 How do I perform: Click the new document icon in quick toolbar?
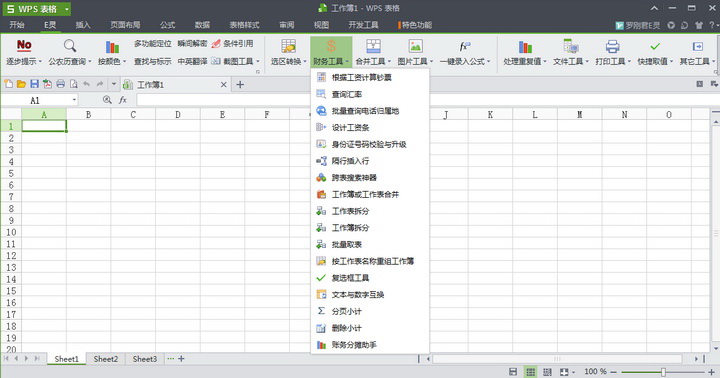tap(8, 84)
